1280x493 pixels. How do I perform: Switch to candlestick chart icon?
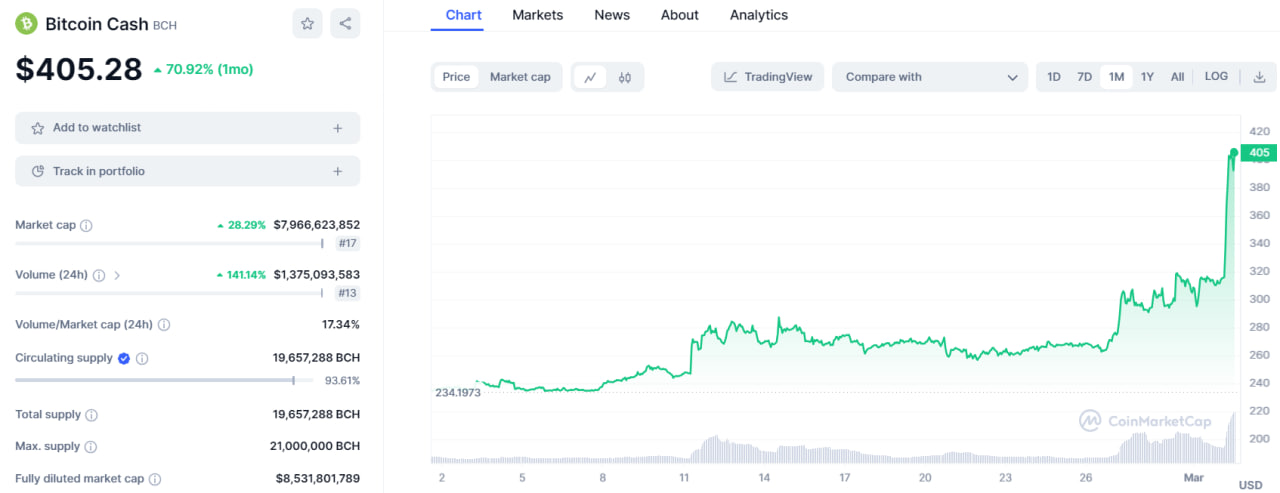pos(625,77)
